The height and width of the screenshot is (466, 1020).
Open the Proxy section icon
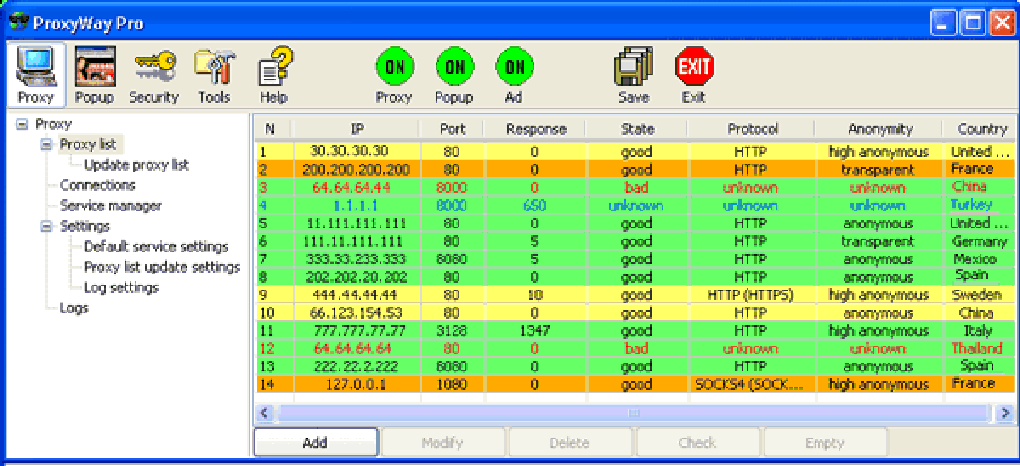click(x=36, y=75)
